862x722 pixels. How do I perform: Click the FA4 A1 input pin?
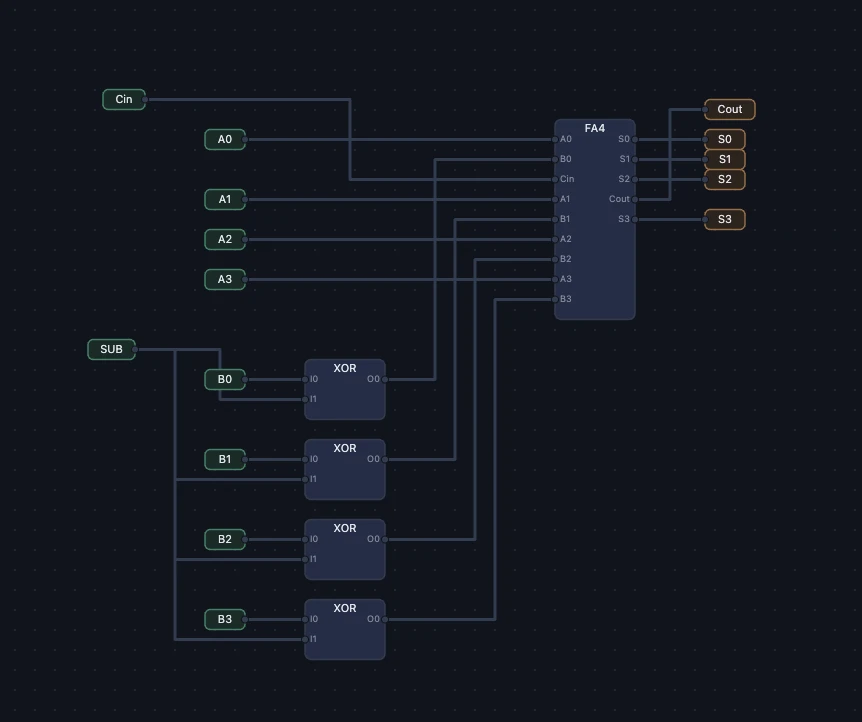(x=555, y=200)
